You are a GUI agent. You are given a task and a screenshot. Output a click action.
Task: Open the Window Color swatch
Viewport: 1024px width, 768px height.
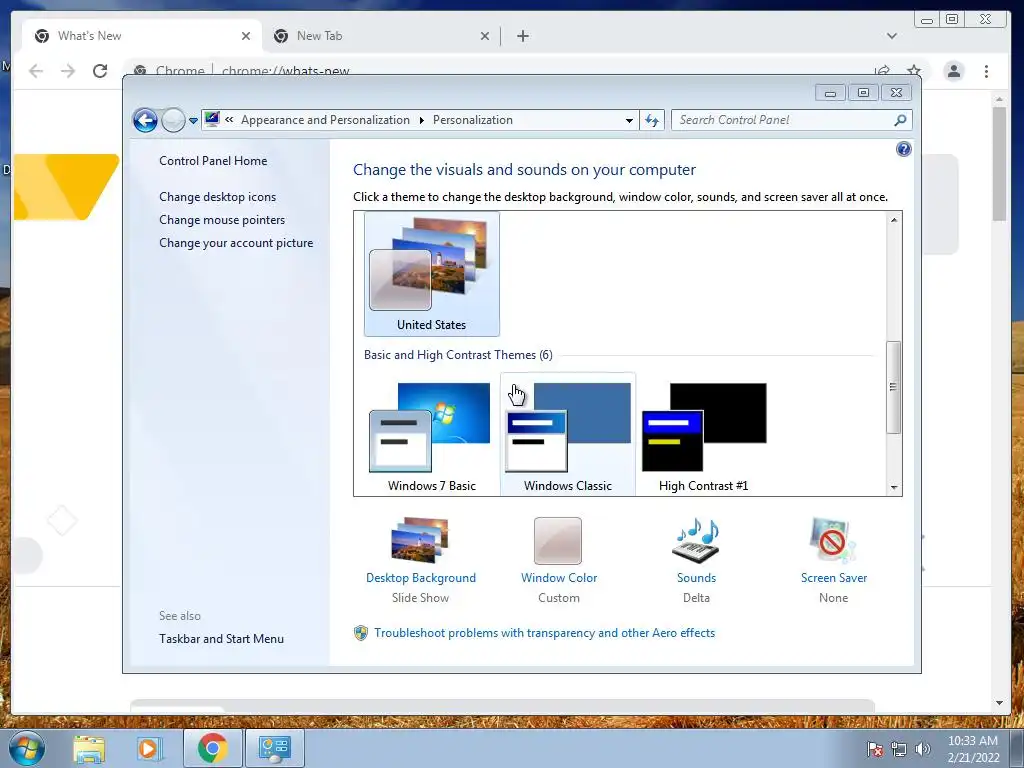tap(558, 541)
